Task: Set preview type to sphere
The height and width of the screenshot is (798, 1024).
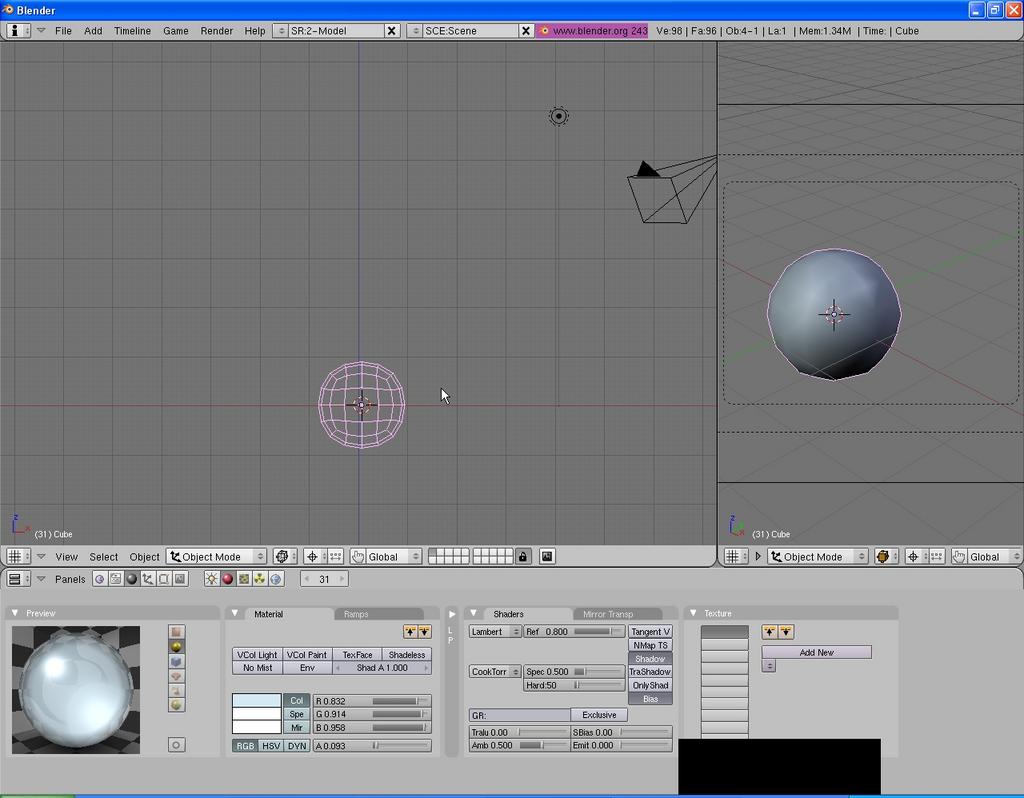Action: coord(176,646)
